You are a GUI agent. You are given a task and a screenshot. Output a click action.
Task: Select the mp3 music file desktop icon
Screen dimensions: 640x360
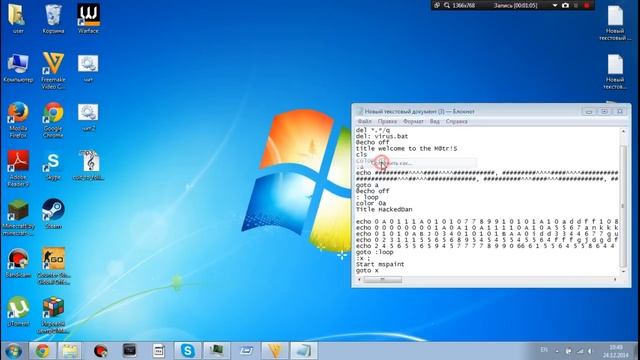click(x=89, y=165)
